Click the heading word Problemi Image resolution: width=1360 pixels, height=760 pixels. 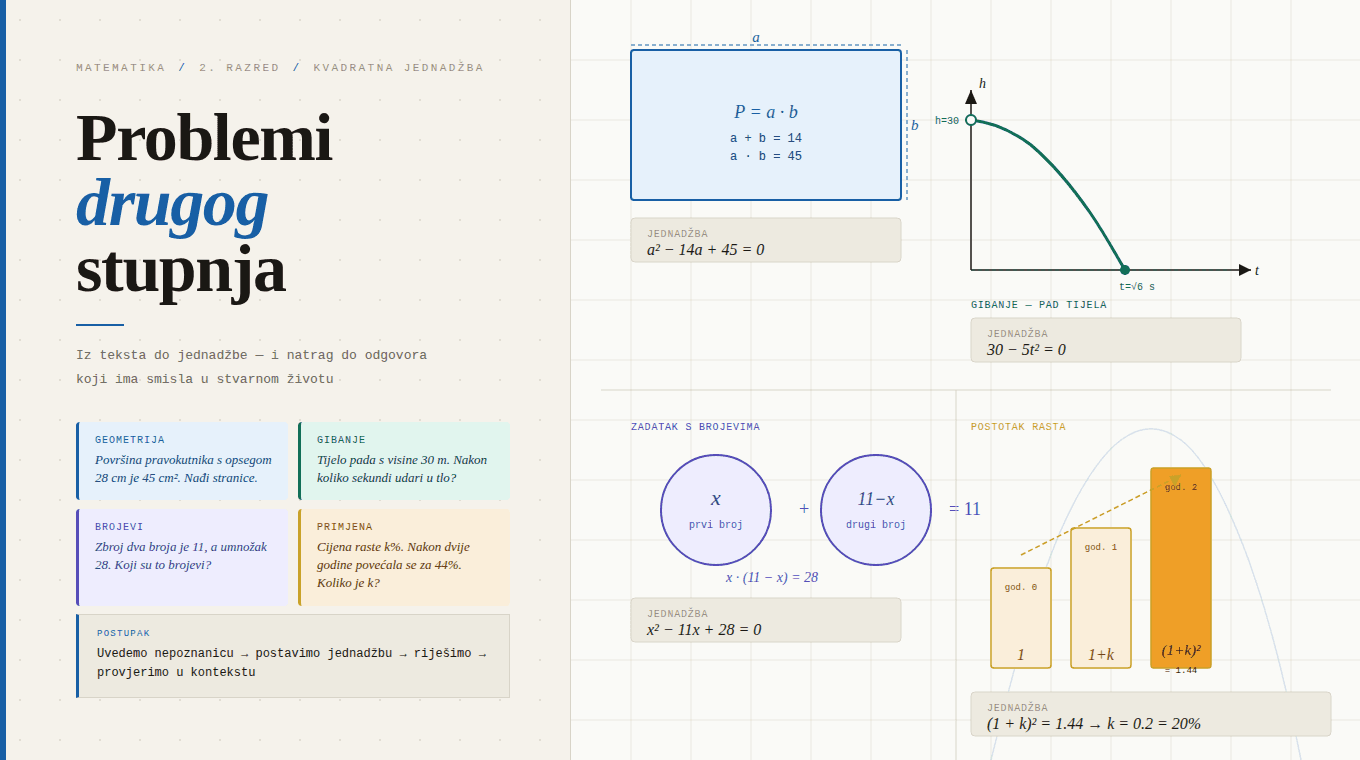[204, 138]
